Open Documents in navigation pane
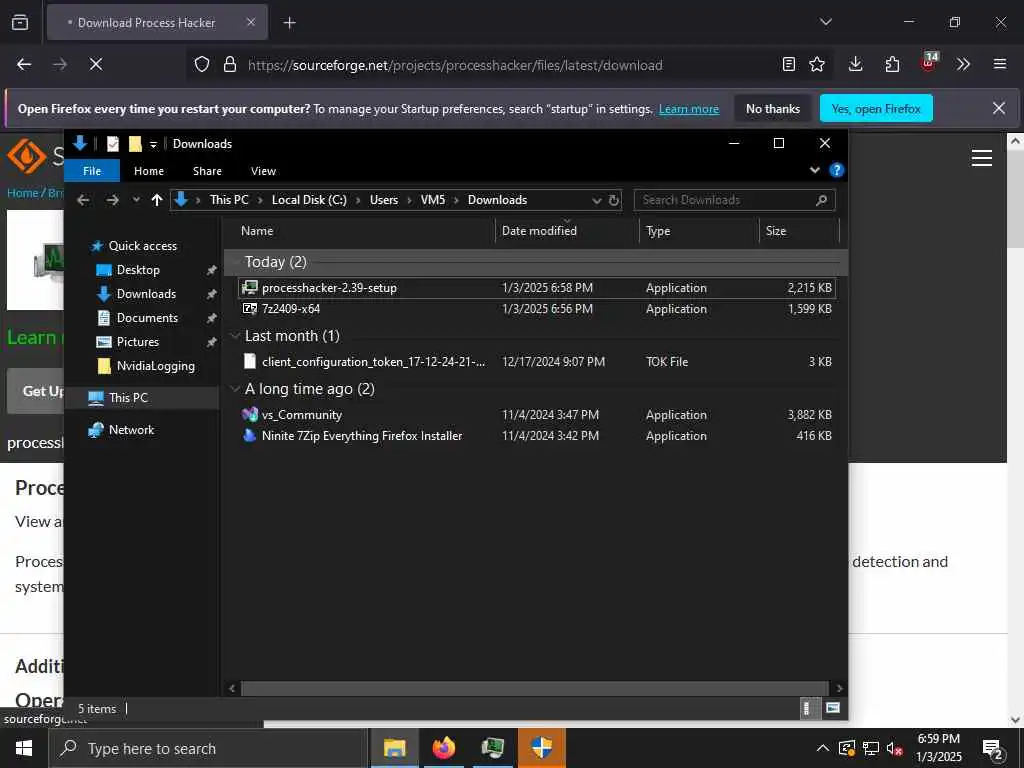The width and height of the screenshot is (1024, 768). click(x=147, y=317)
